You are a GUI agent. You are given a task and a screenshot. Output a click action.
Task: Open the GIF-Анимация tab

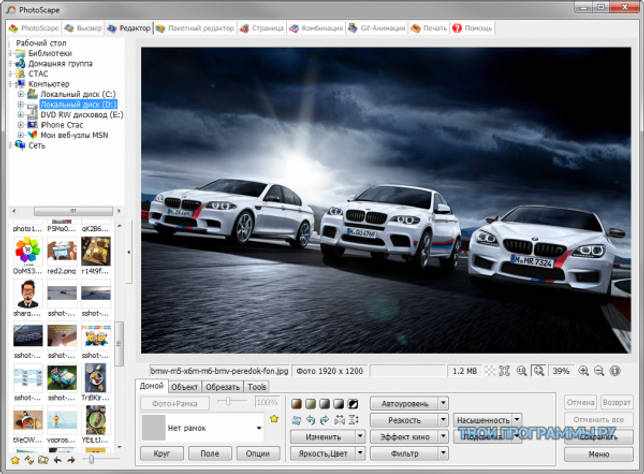pos(377,28)
